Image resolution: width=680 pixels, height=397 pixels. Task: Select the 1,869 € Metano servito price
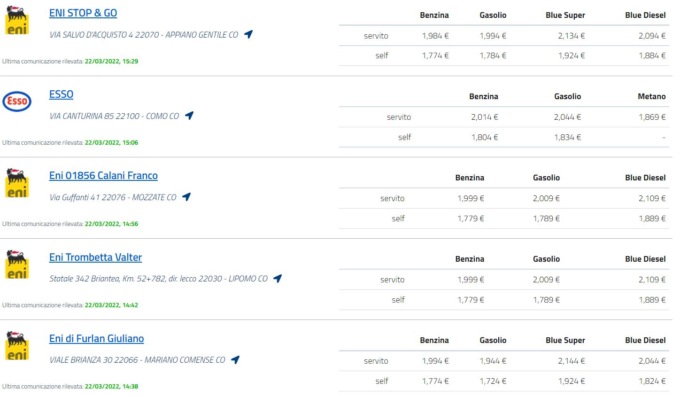tap(652, 117)
